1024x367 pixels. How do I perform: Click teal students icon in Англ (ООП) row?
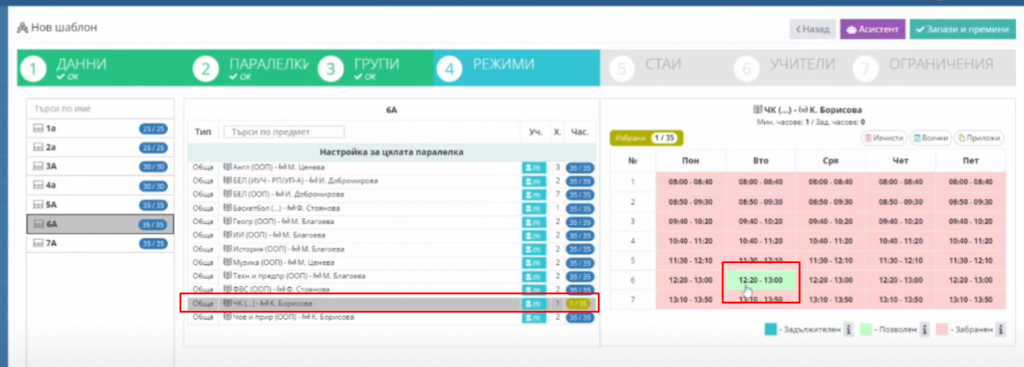coord(534,167)
